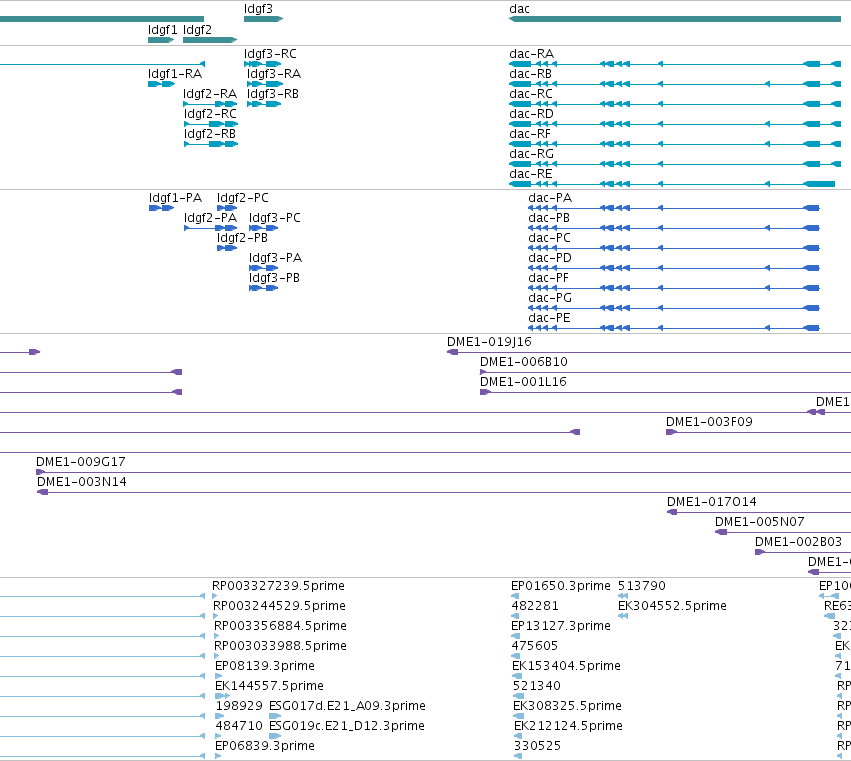Viewport: 851px width, 761px height.
Task: Select transcript dac-RA
Action: coord(675,64)
